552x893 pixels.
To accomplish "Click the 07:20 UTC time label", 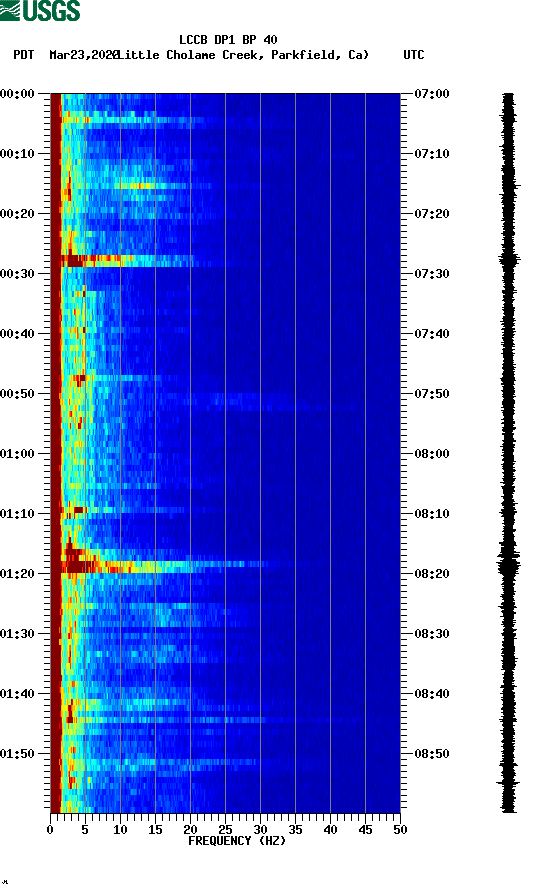I will point(432,214).
